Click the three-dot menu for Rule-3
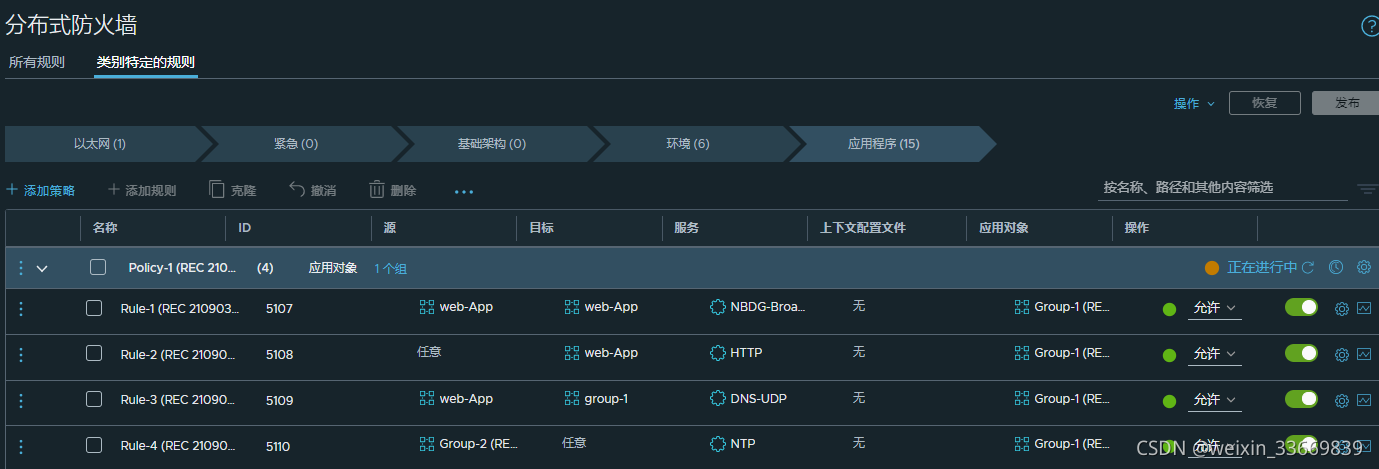This screenshot has height=469, width=1379. [x=21, y=400]
